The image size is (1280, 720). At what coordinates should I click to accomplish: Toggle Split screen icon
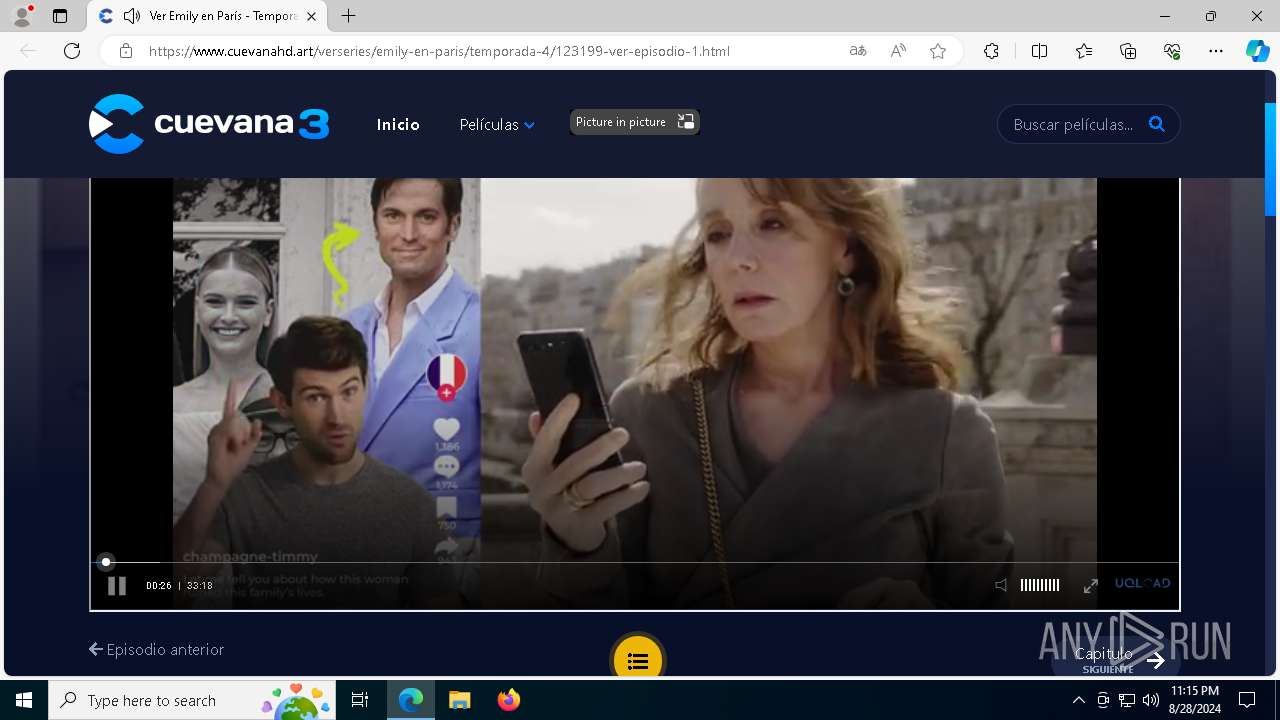1039,51
